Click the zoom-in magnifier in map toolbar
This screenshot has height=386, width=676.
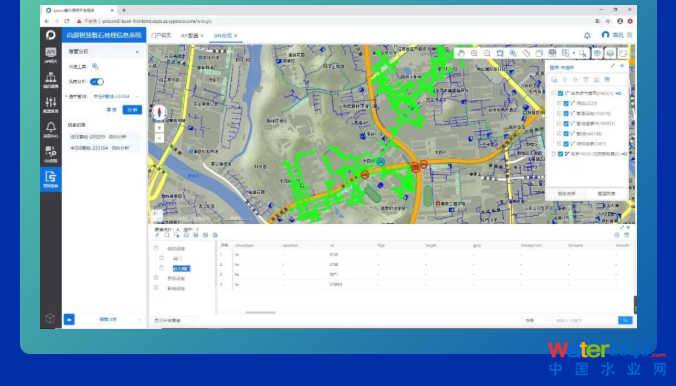click(474, 53)
